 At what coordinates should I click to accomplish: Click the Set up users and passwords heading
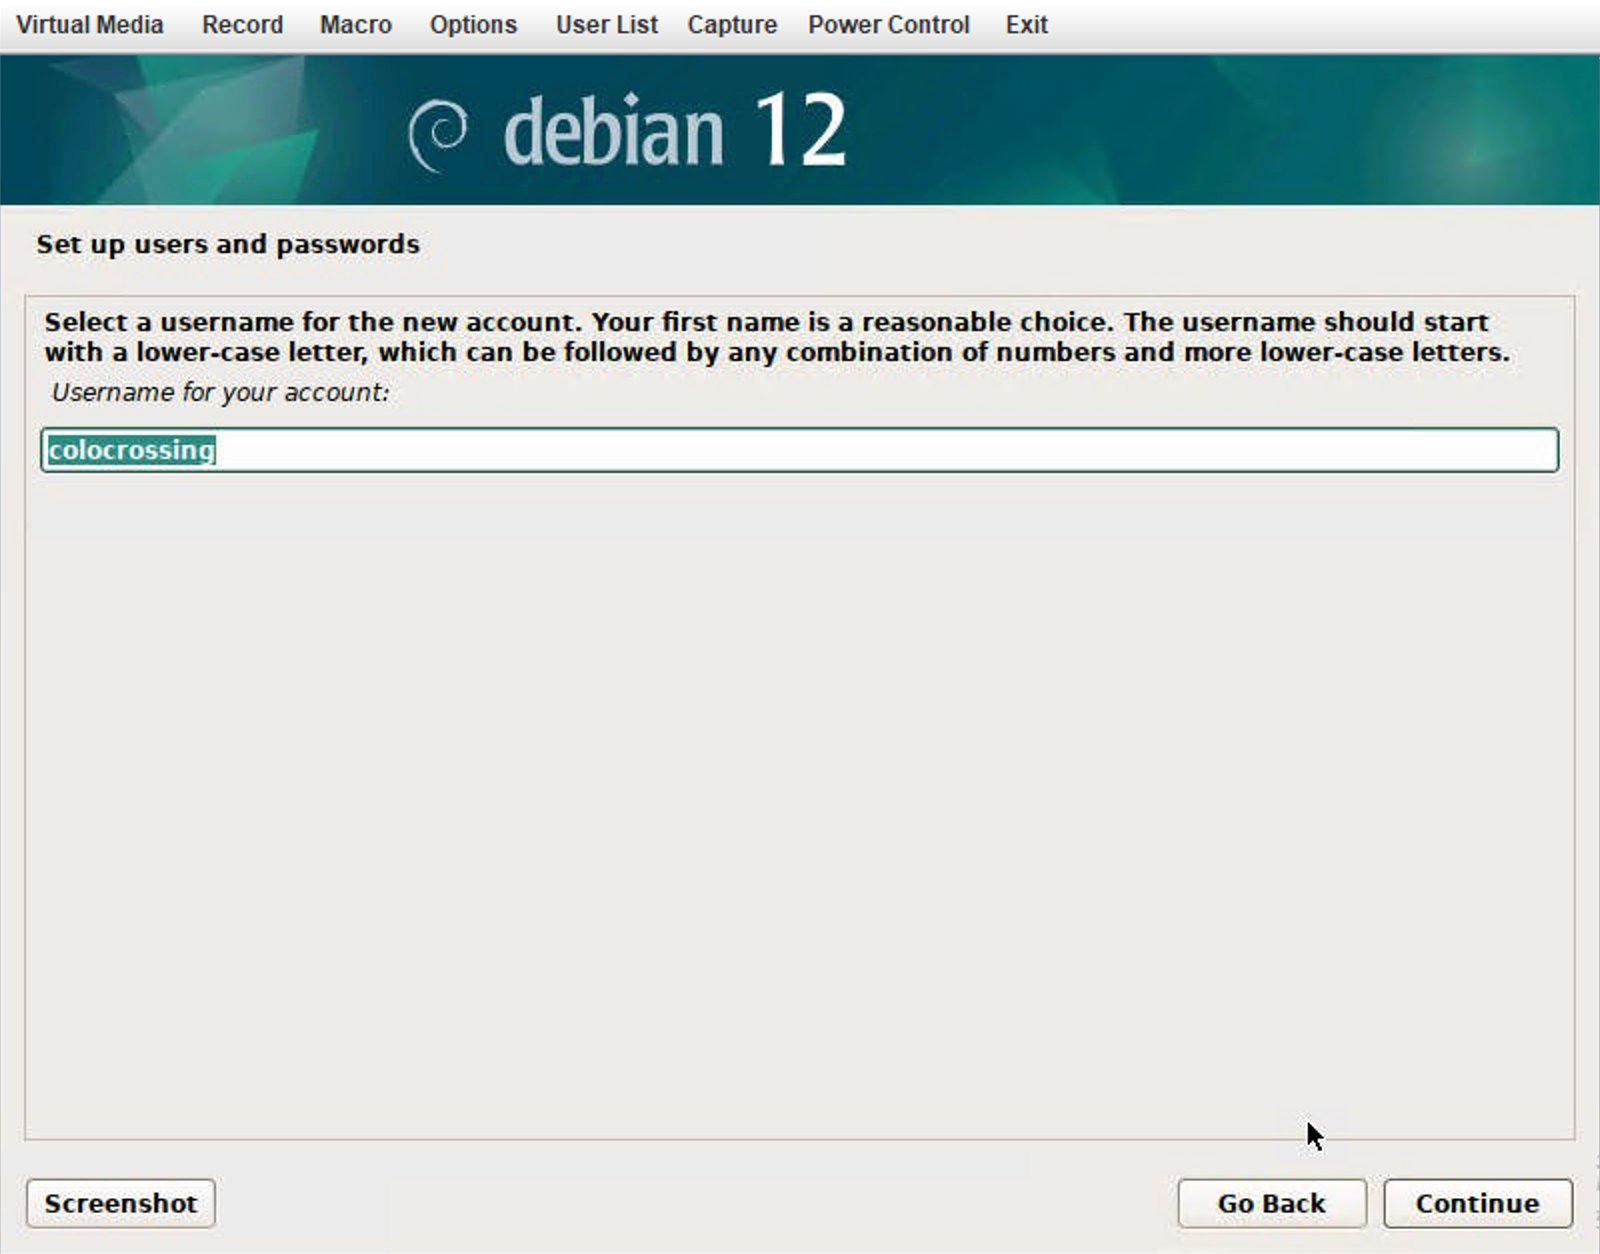pyautogui.click(x=228, y=244)
